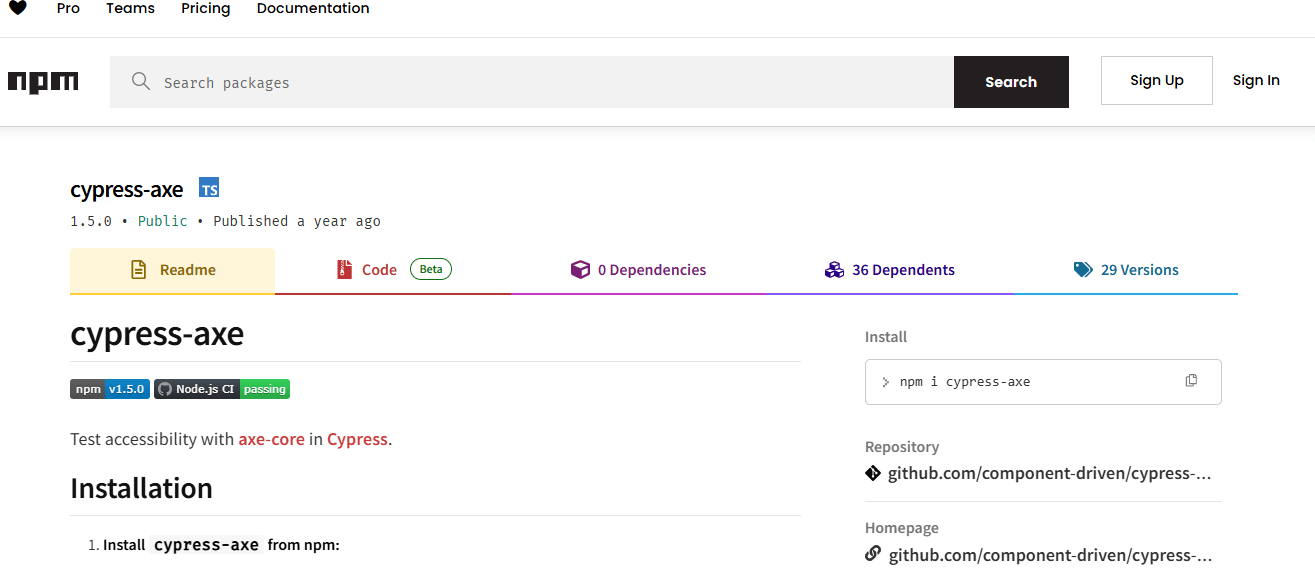Screen dimensions: 1315x580
Task: Open the Pricing menu item
Action: (205, 9)
